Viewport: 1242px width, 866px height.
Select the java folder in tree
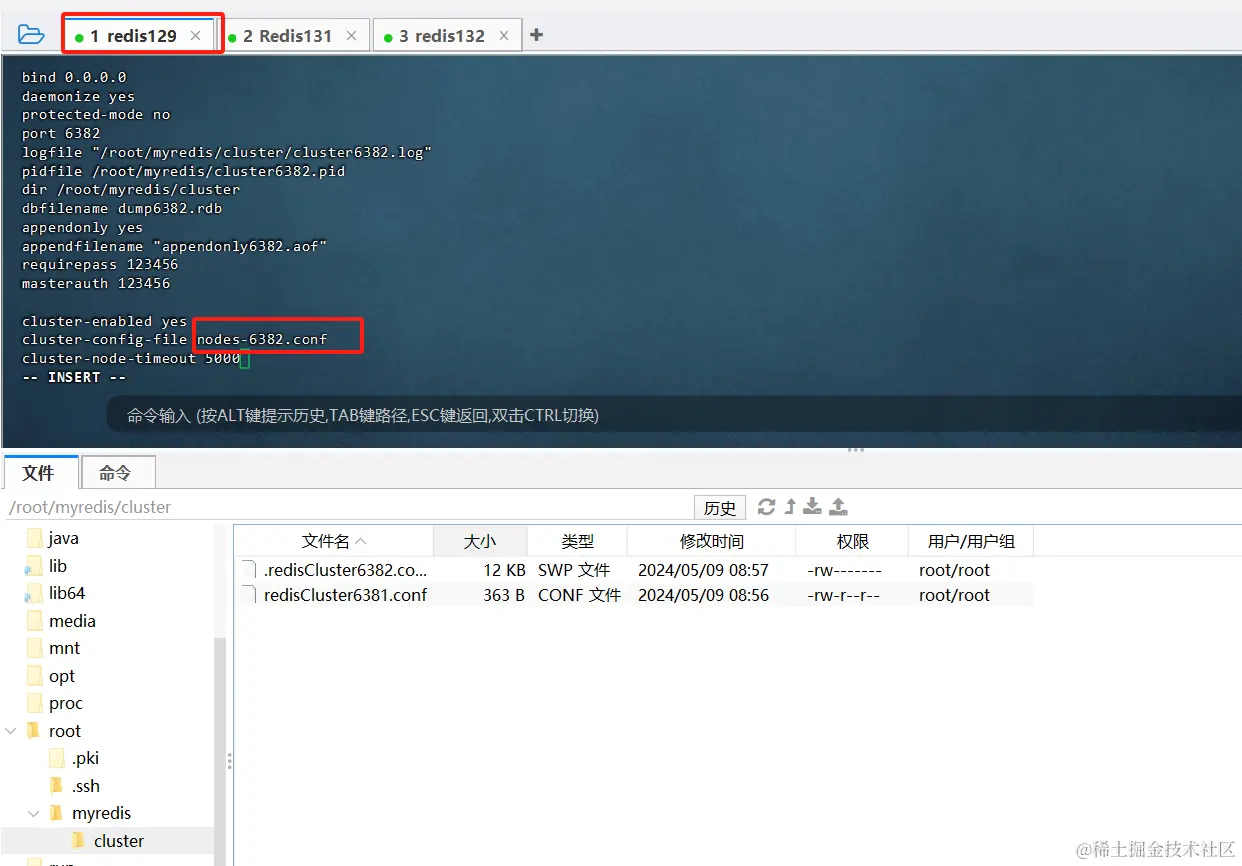pos(63,538)
